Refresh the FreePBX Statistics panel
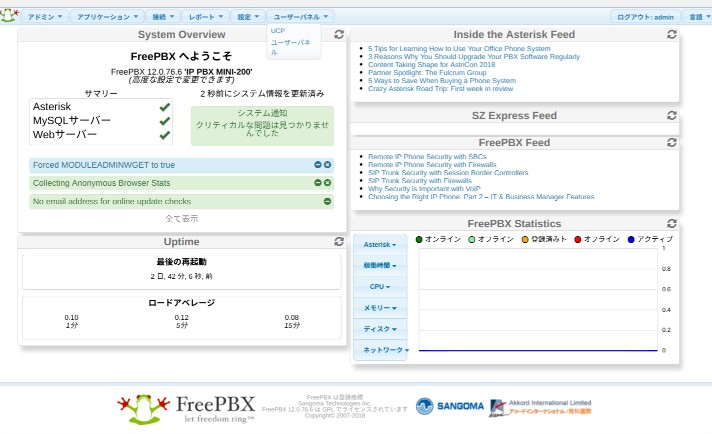The width and height of the screenshot is (712, 434). 672,223
